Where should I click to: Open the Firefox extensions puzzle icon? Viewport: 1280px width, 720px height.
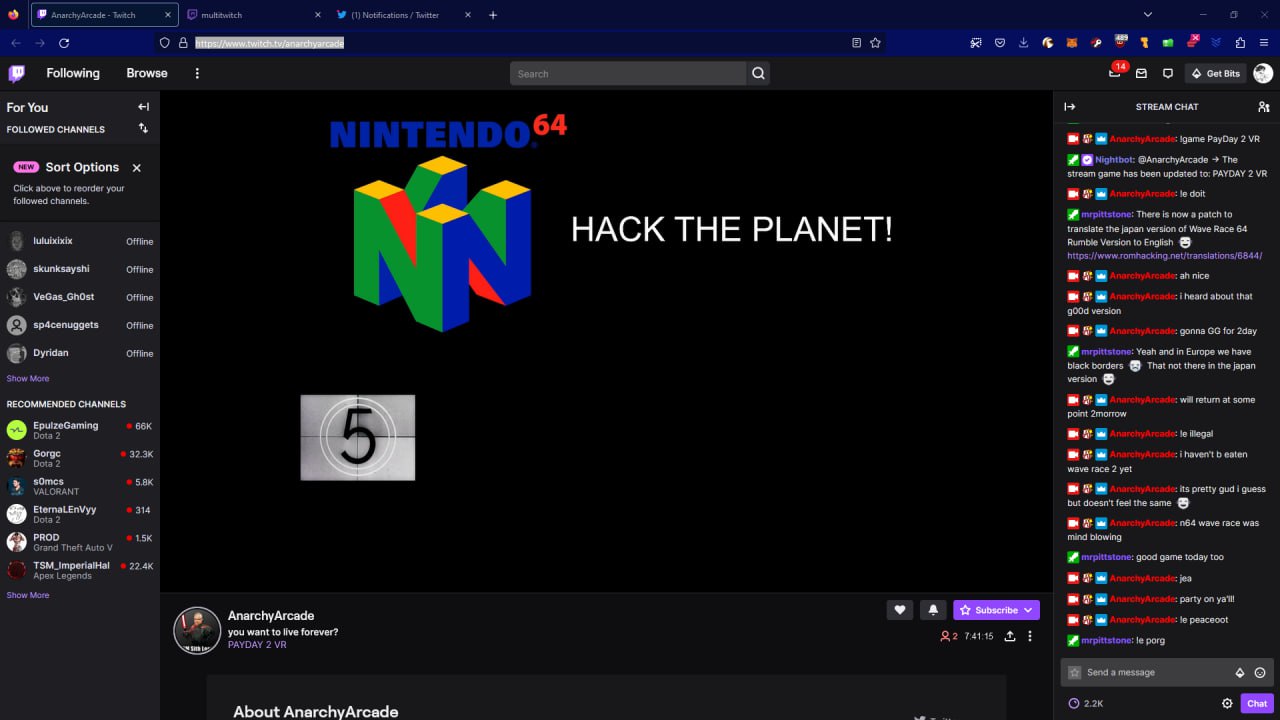pos(1240,43)
